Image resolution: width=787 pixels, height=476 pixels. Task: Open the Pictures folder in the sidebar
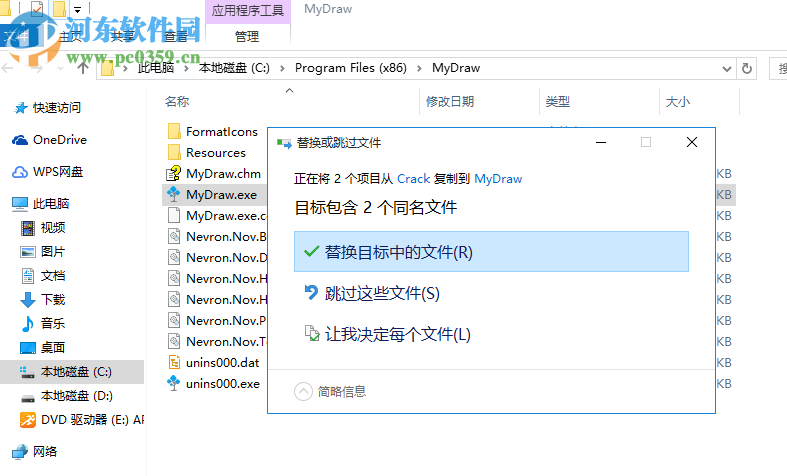(53, 252)
